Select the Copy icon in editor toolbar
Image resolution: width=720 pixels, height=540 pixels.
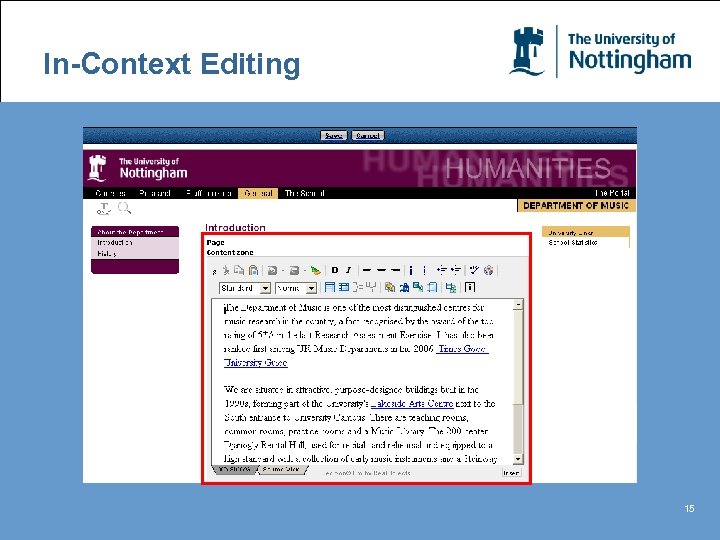point(239,270)
